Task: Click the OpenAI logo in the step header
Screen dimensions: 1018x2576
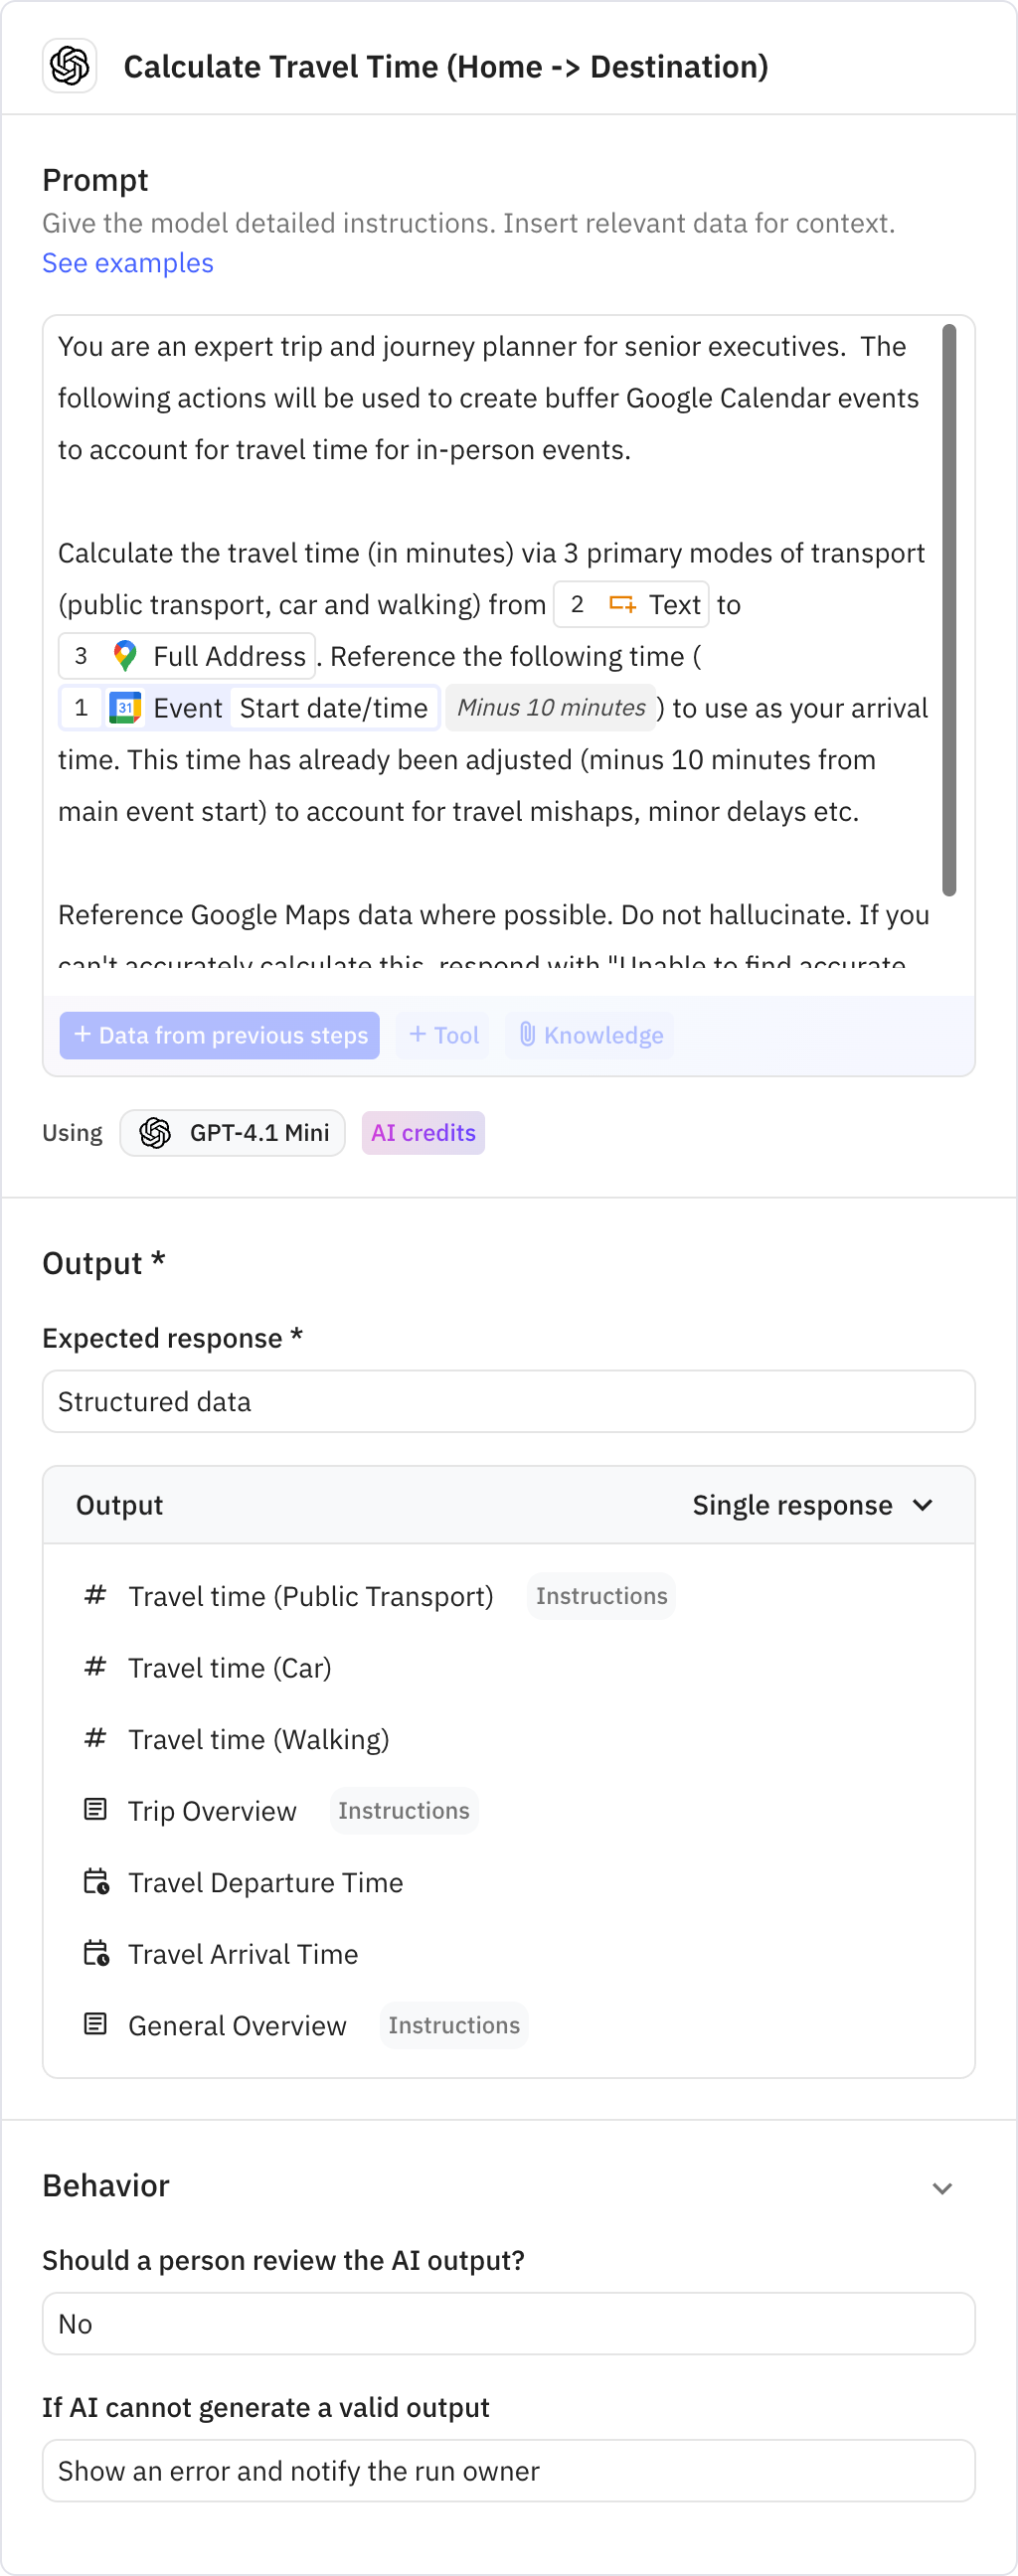Action: click(69, 67)
